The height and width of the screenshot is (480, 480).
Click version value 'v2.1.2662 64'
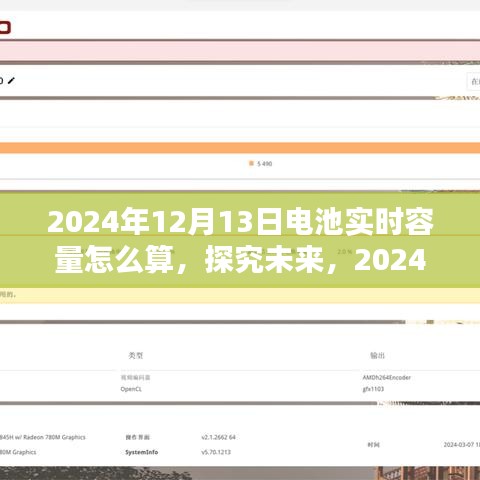[218, 437]
